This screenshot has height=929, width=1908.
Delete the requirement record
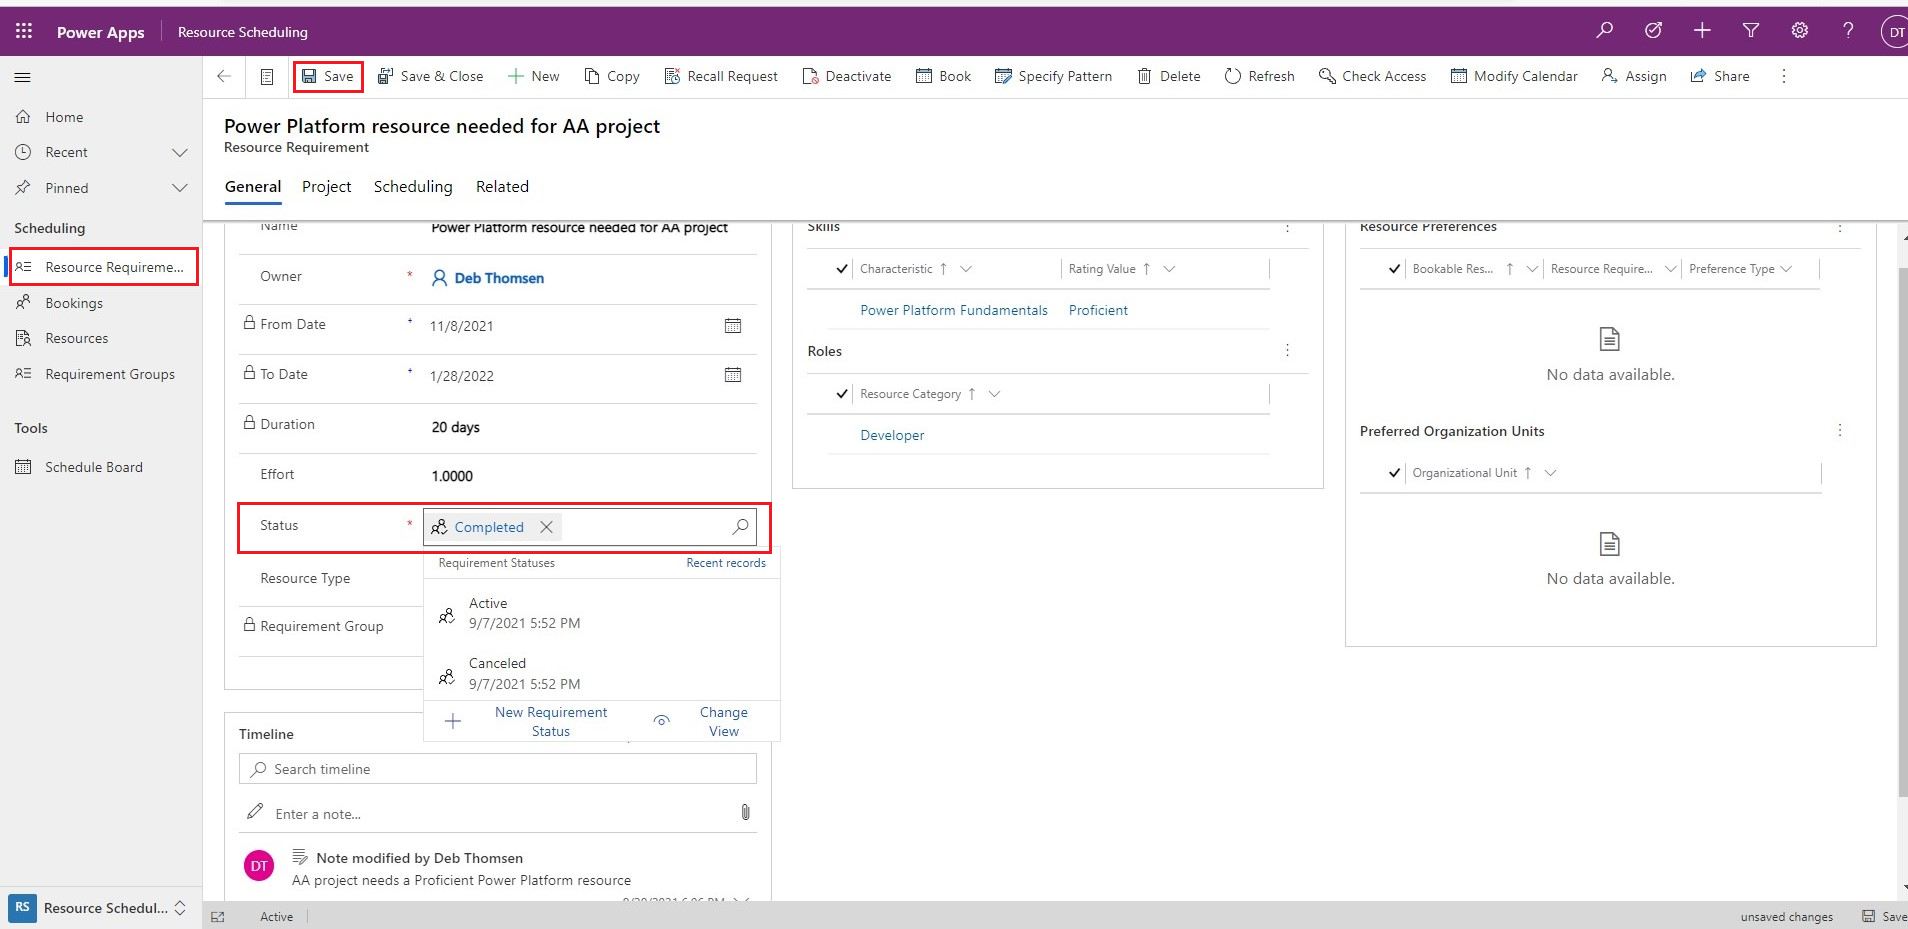point(1169,76)
